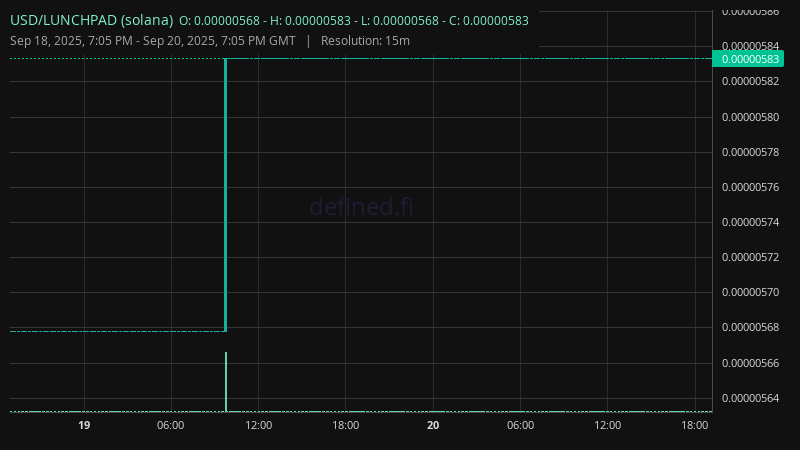This screenshot has height=450, width=800.
Task: Click the 0.00000566 price axis label
Action: (x=751, y=363)
